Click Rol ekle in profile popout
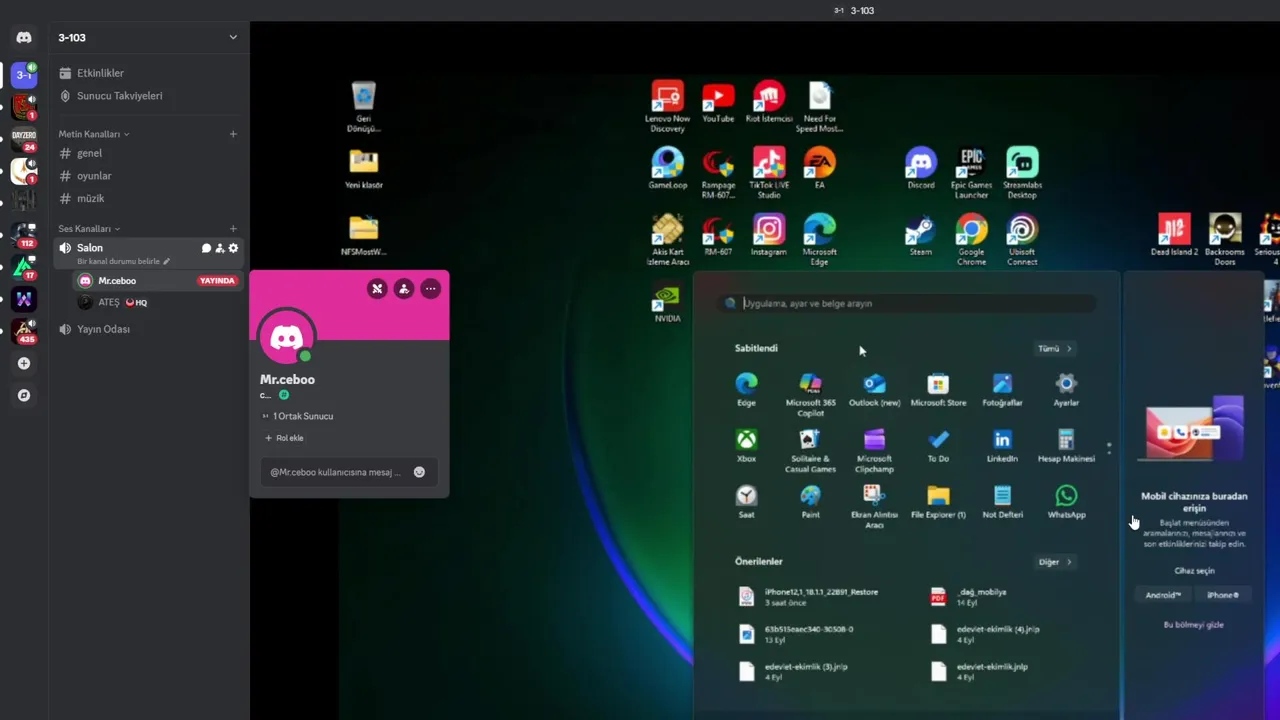The image size is (1280, 720). pyautogui.click(x=284, y=438)
